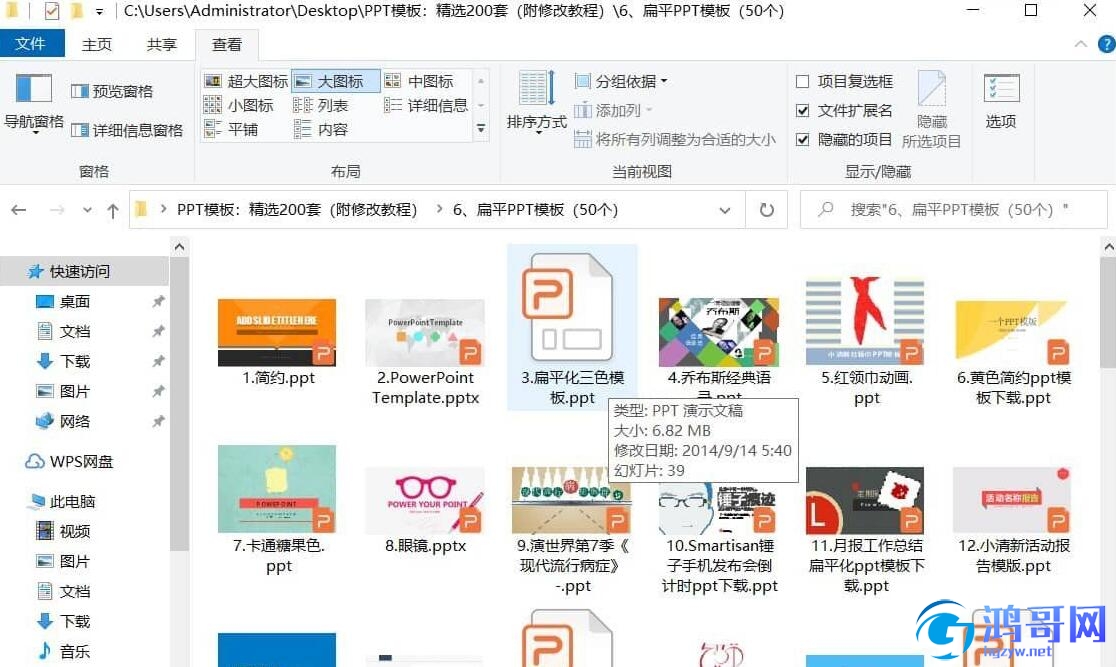Click Hide selected items (隐藏所选项目)
The width and height of the screenshot is (1116, 667).
coord(931,110)
